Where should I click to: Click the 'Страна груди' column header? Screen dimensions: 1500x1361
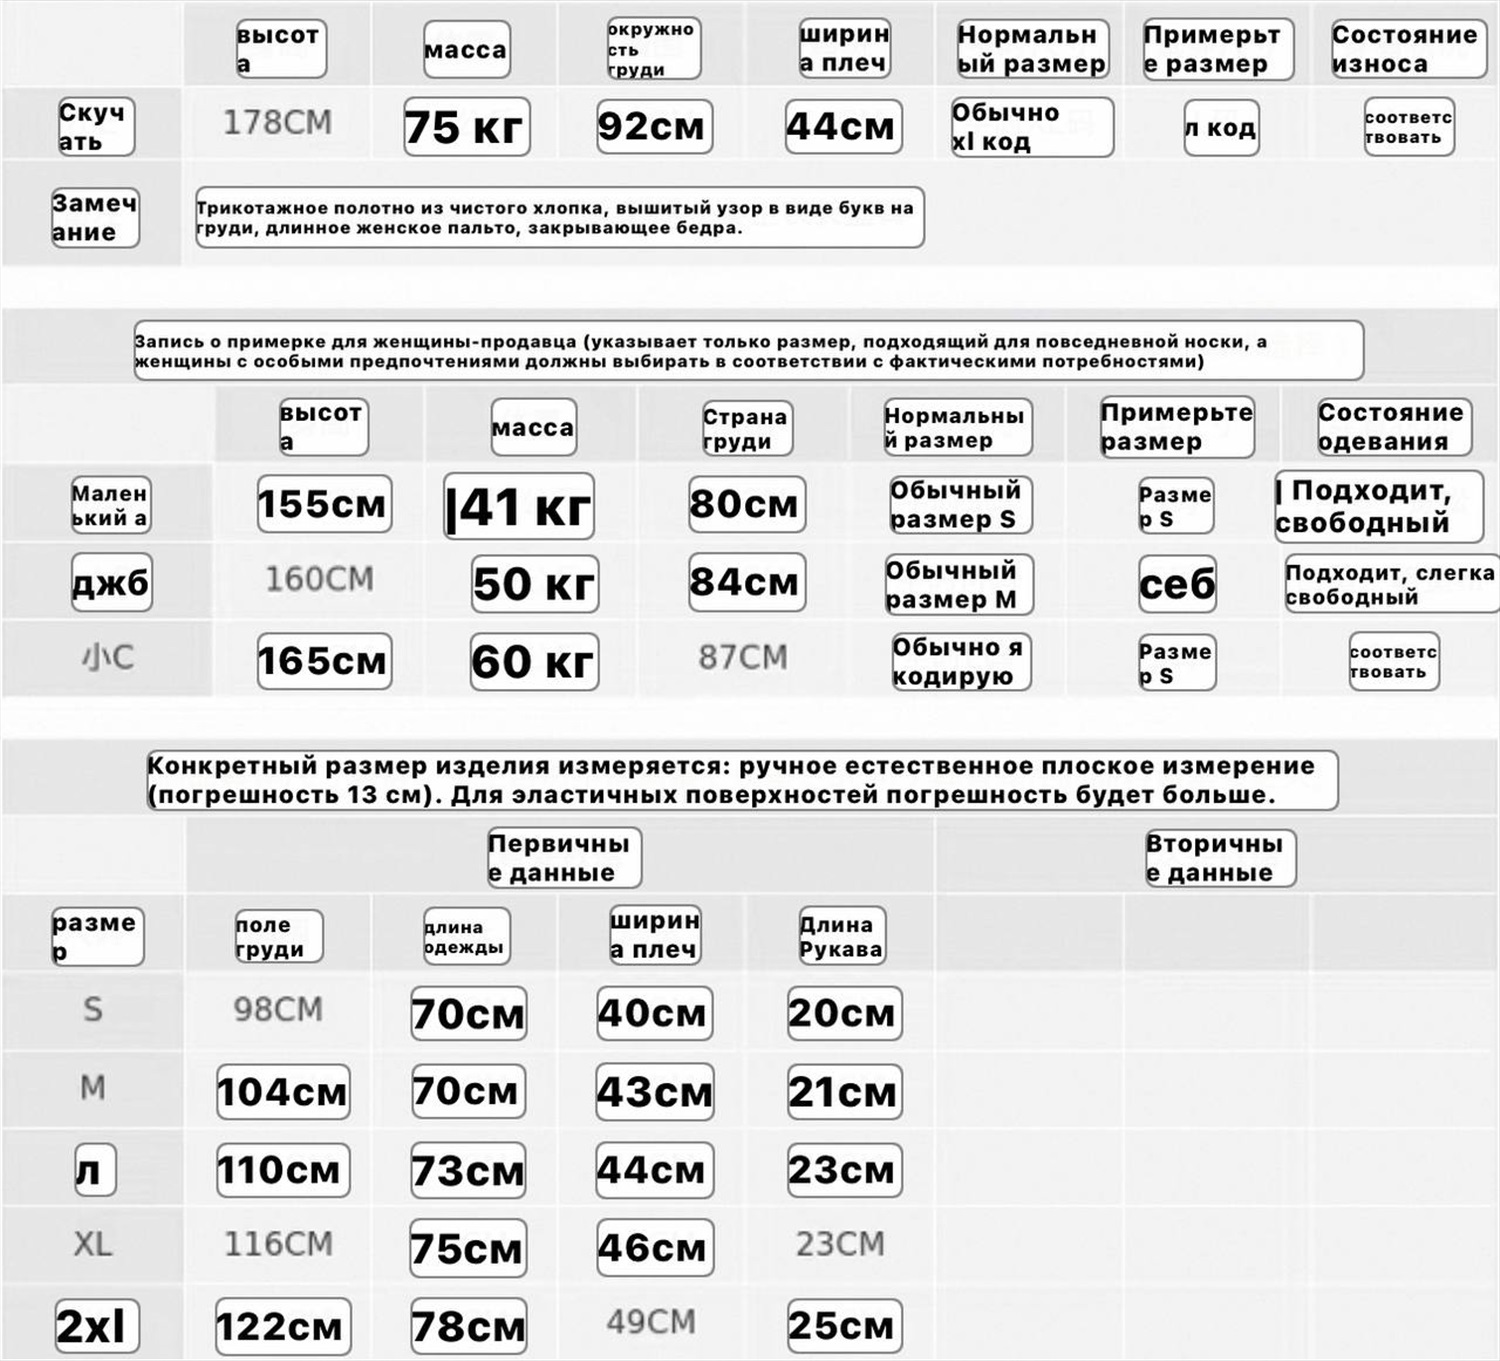747,429
